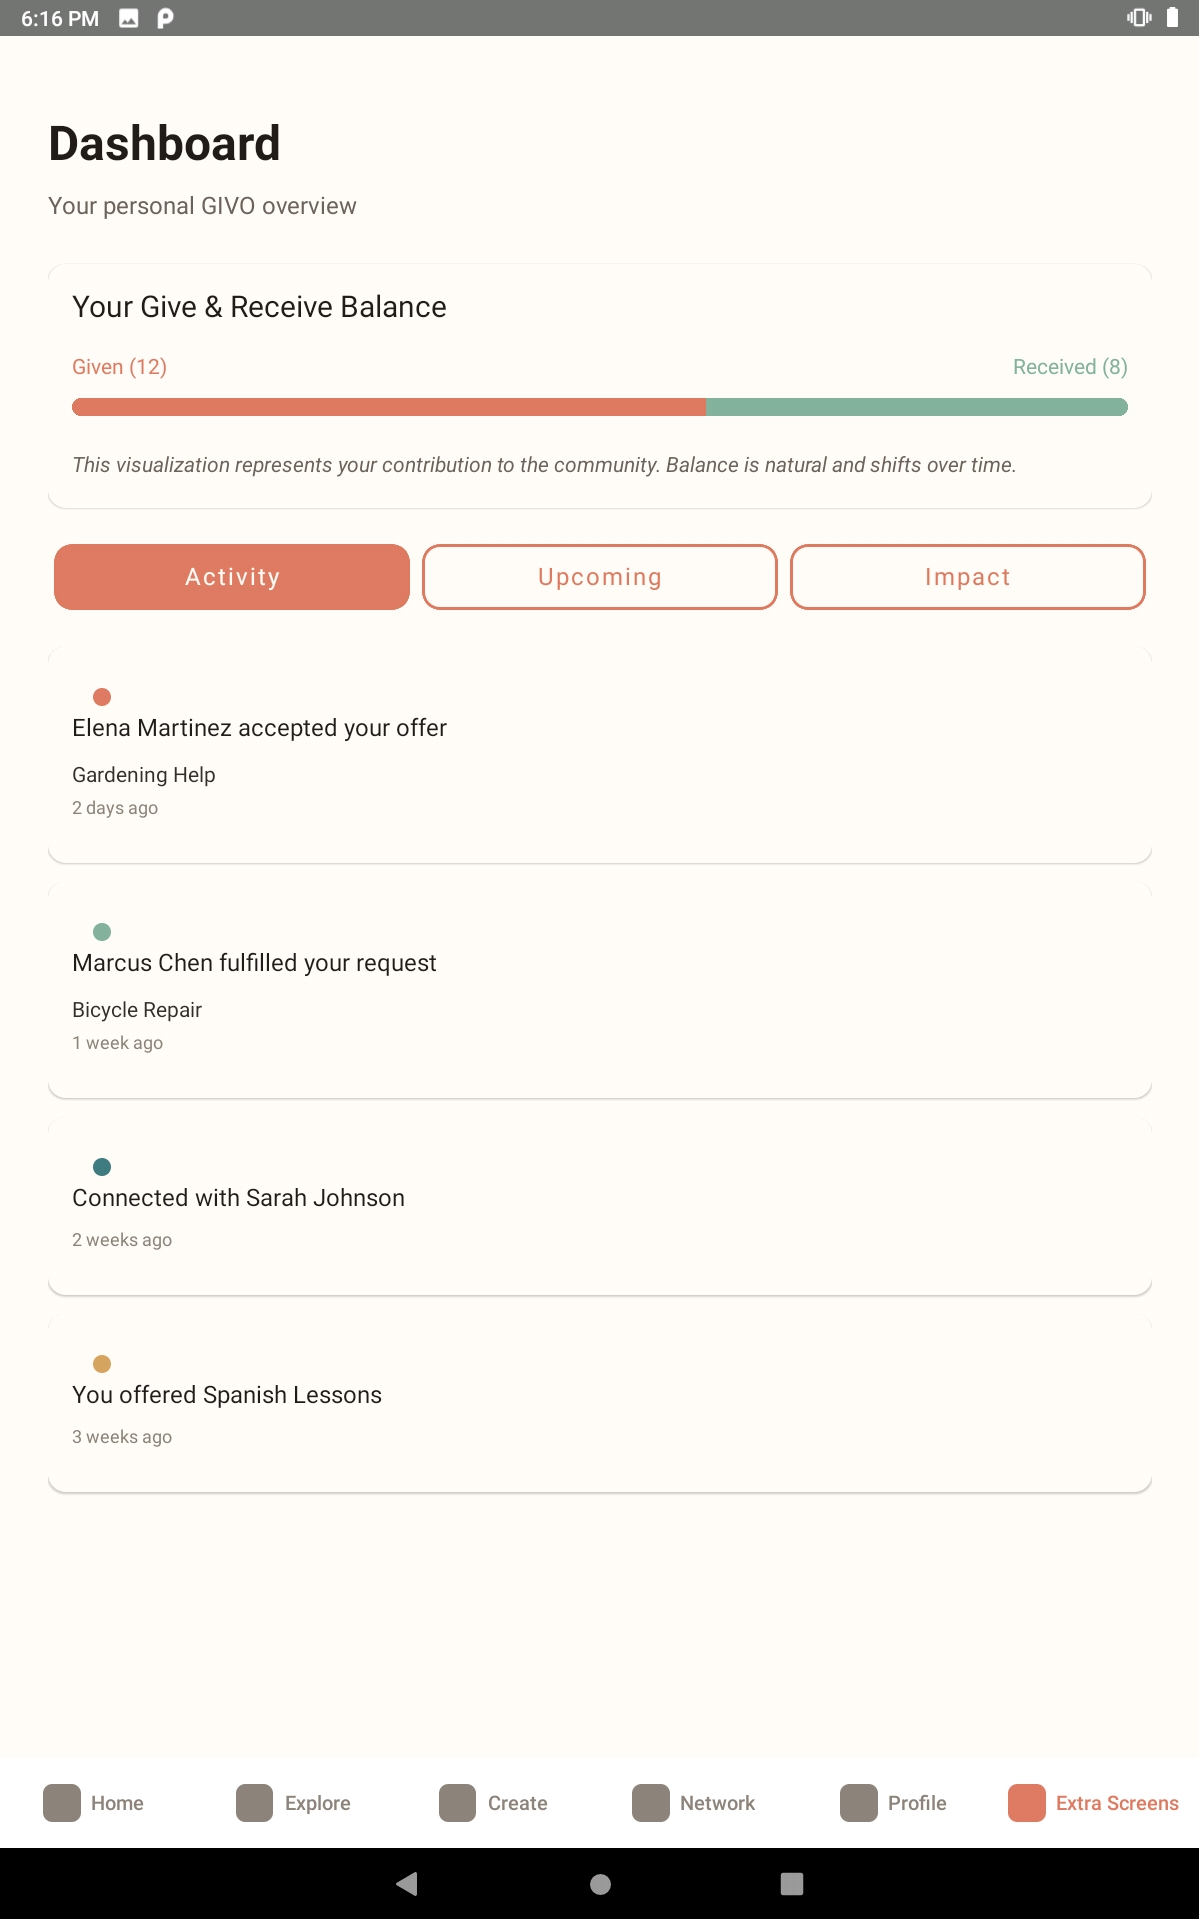This screenshot has height=1919, width=1199.
Task: Click the give and receive balance bar
Action: (x=600, y=407)
